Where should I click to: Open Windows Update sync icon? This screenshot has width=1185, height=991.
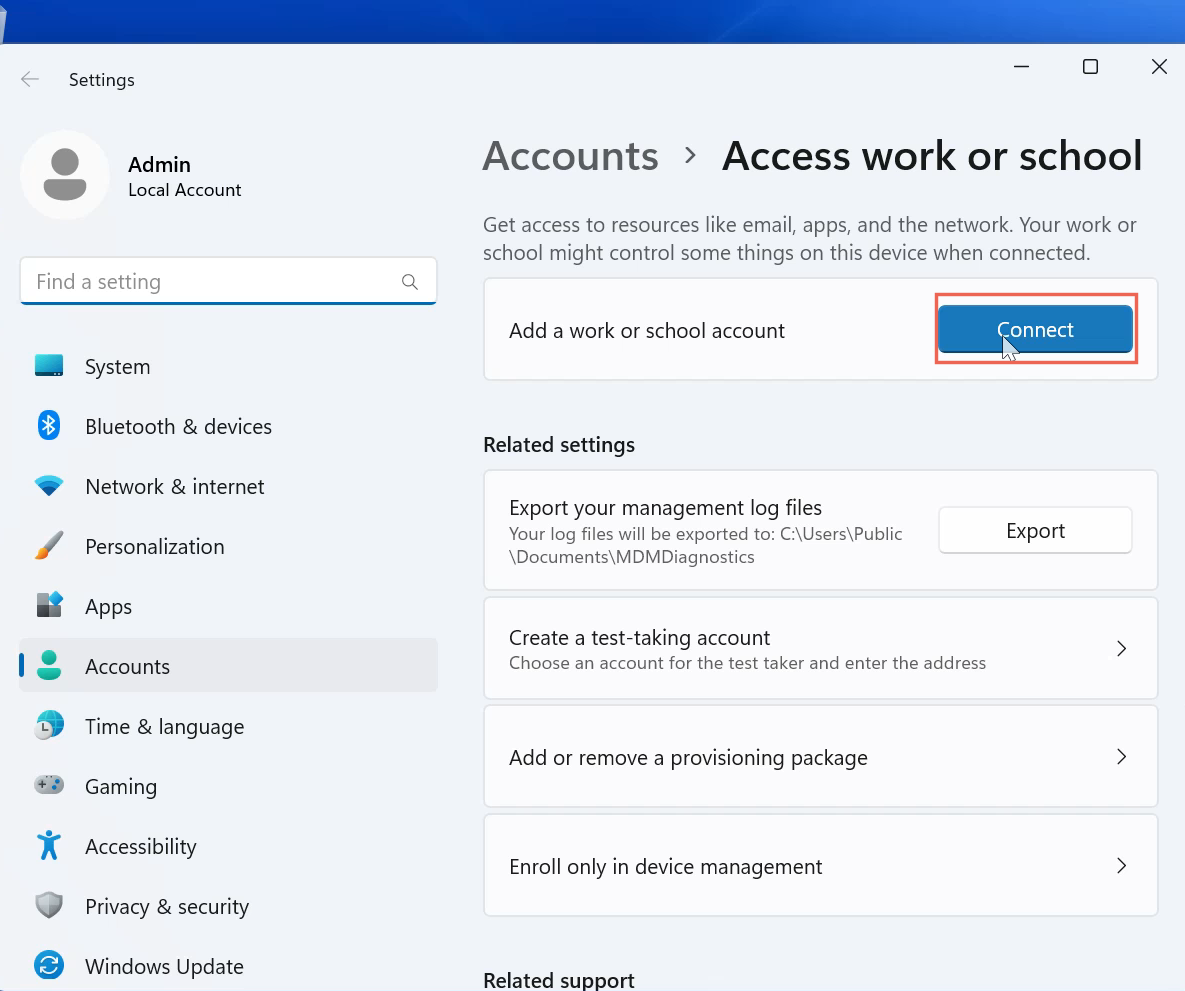[x=49, y=966]
